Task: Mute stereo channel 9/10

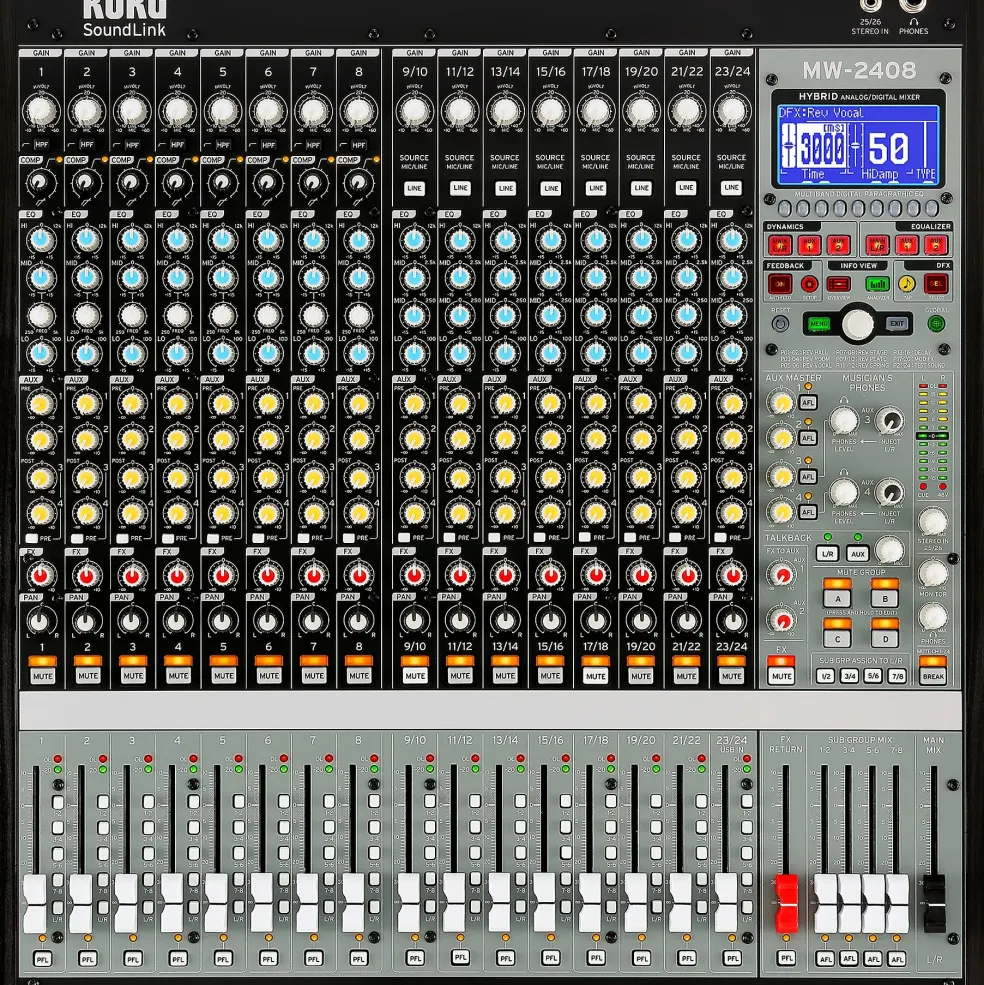Action: [415, 677]
